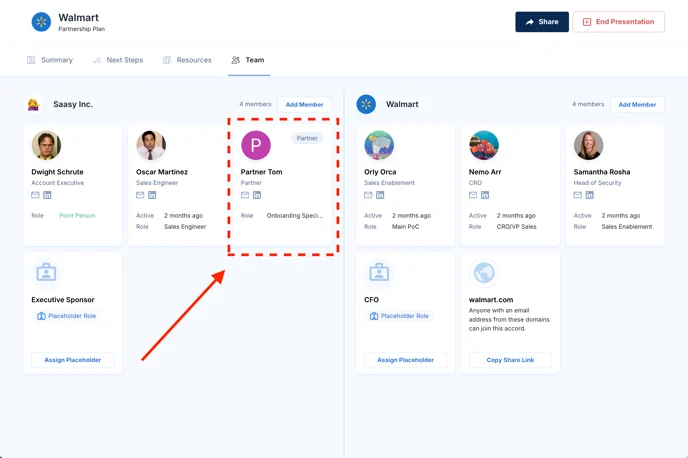Open Samantha Rosha's LinkedIn icon
This screenshot has width=688, height=458.
point(590,195)
